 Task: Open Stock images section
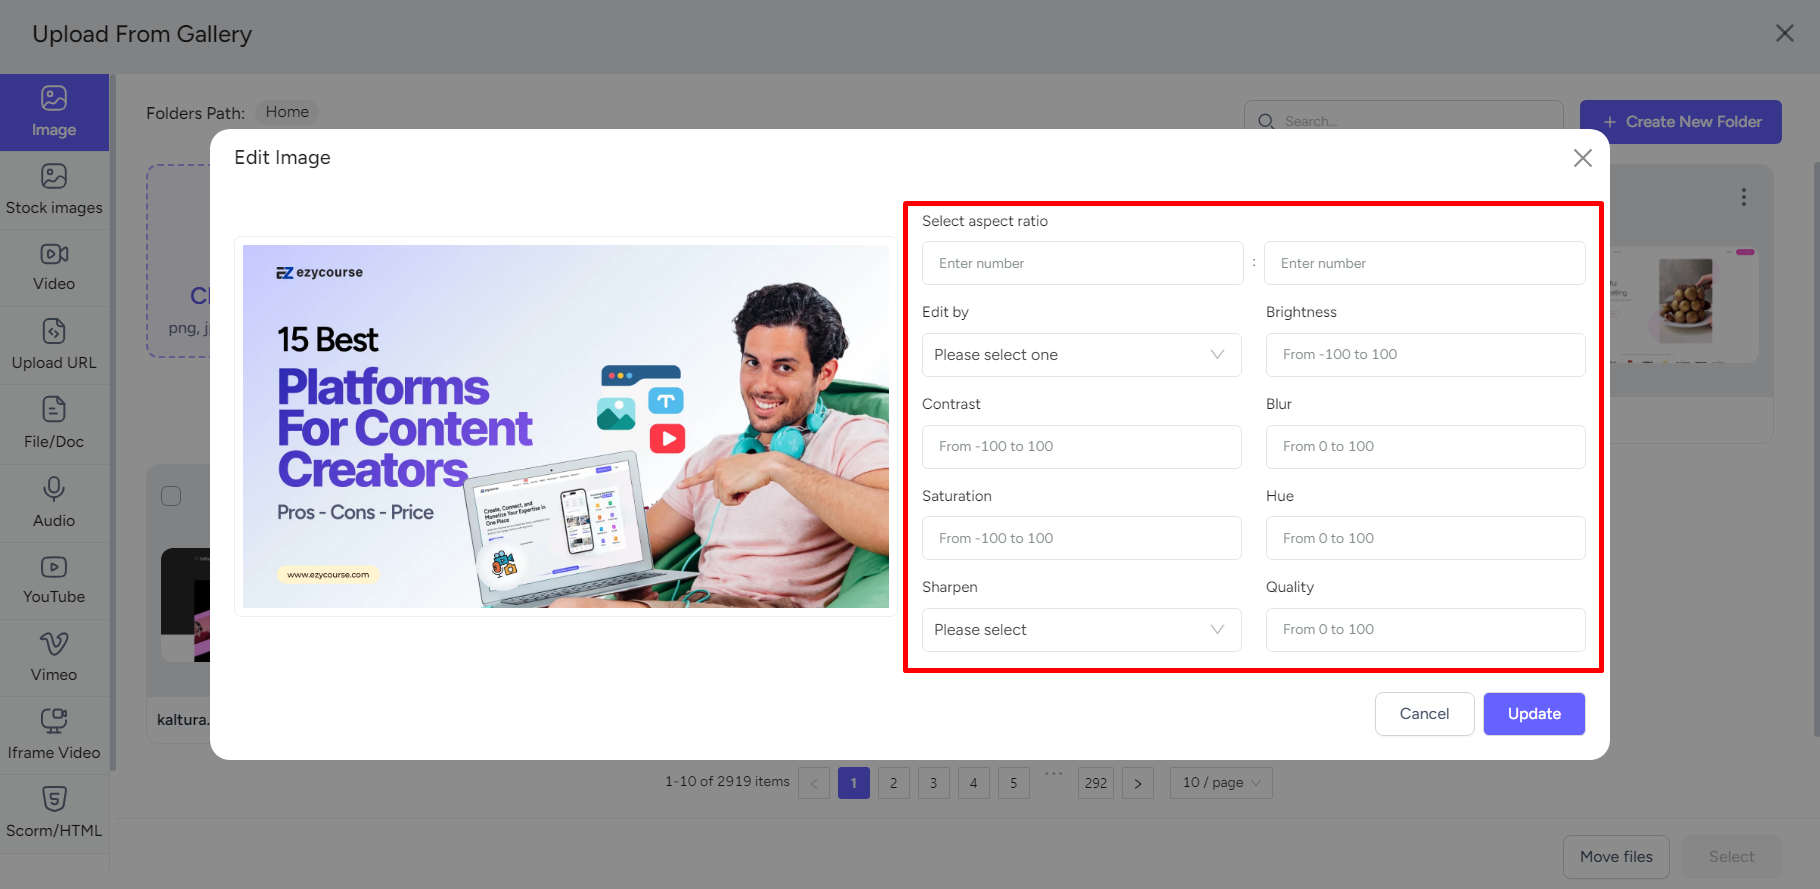pyautogui.click(x=54, y=190)
